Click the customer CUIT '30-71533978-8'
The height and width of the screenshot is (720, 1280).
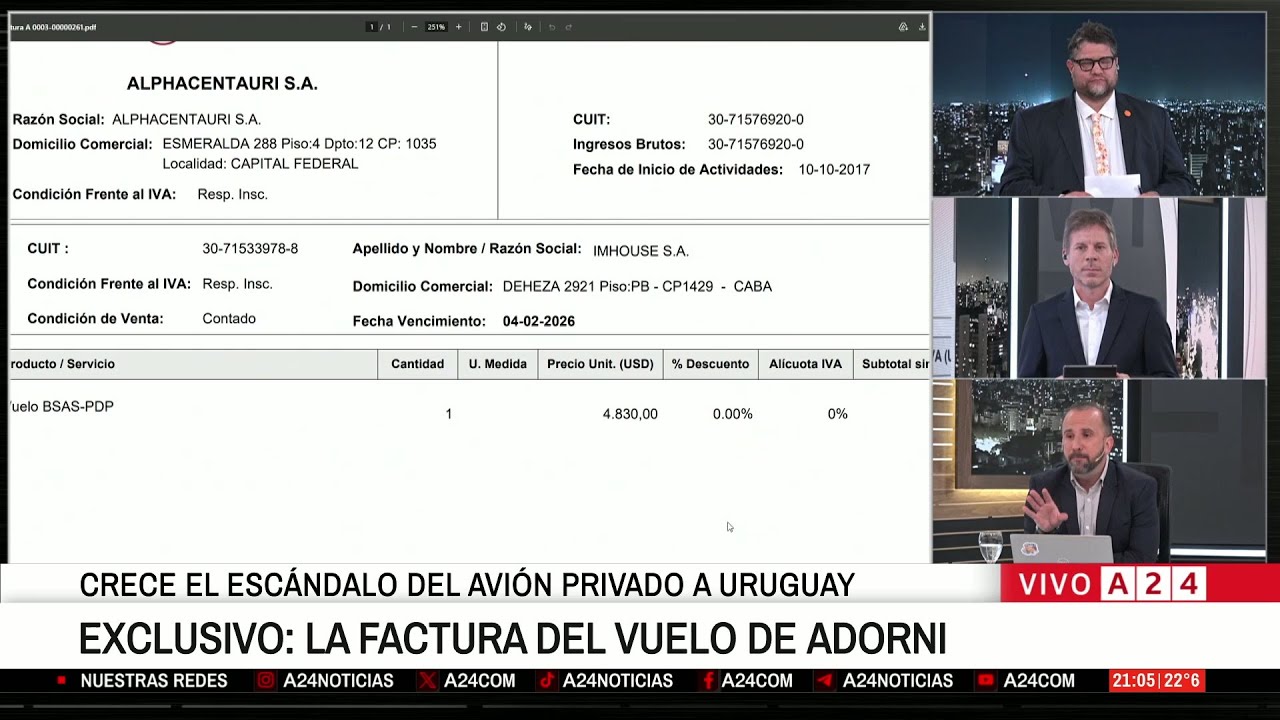pyautogui.click(x=250, y=249)
